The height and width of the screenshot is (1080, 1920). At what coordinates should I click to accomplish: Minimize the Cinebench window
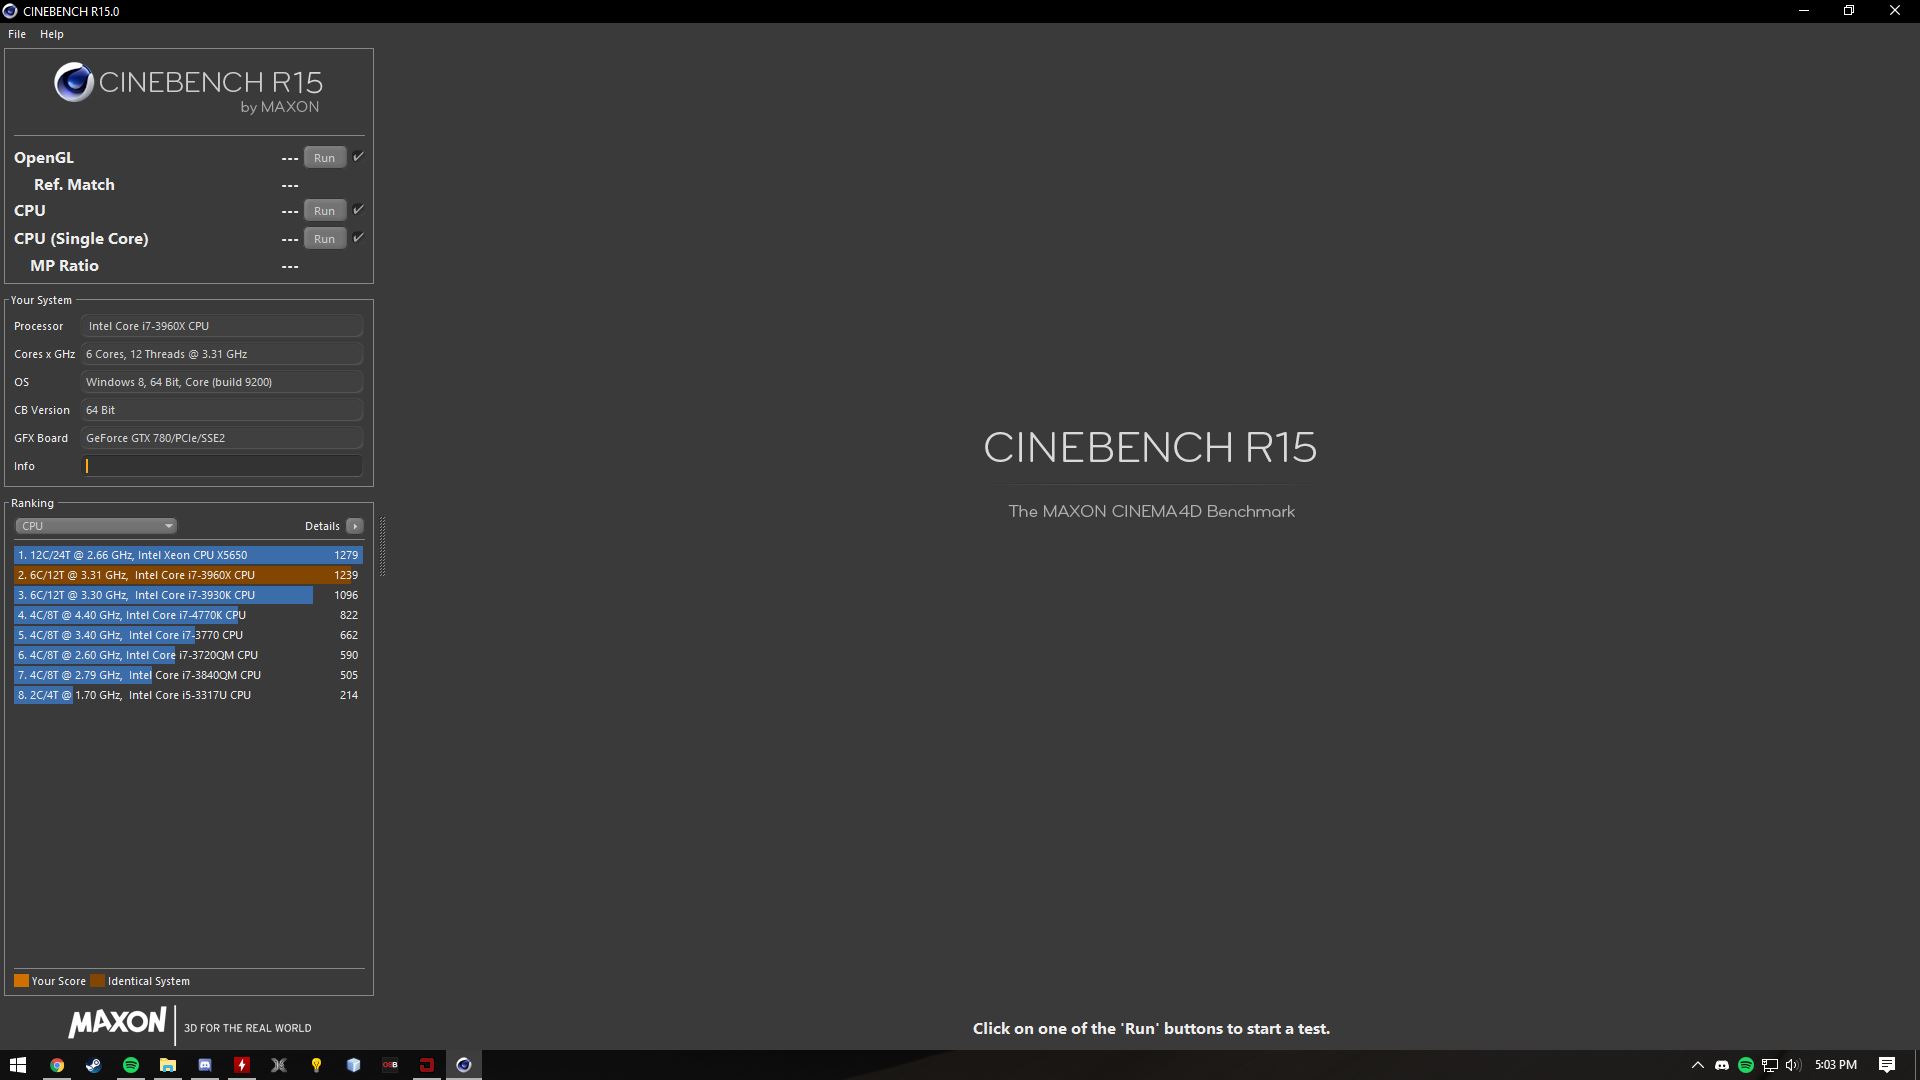[x=1804, y=11]
